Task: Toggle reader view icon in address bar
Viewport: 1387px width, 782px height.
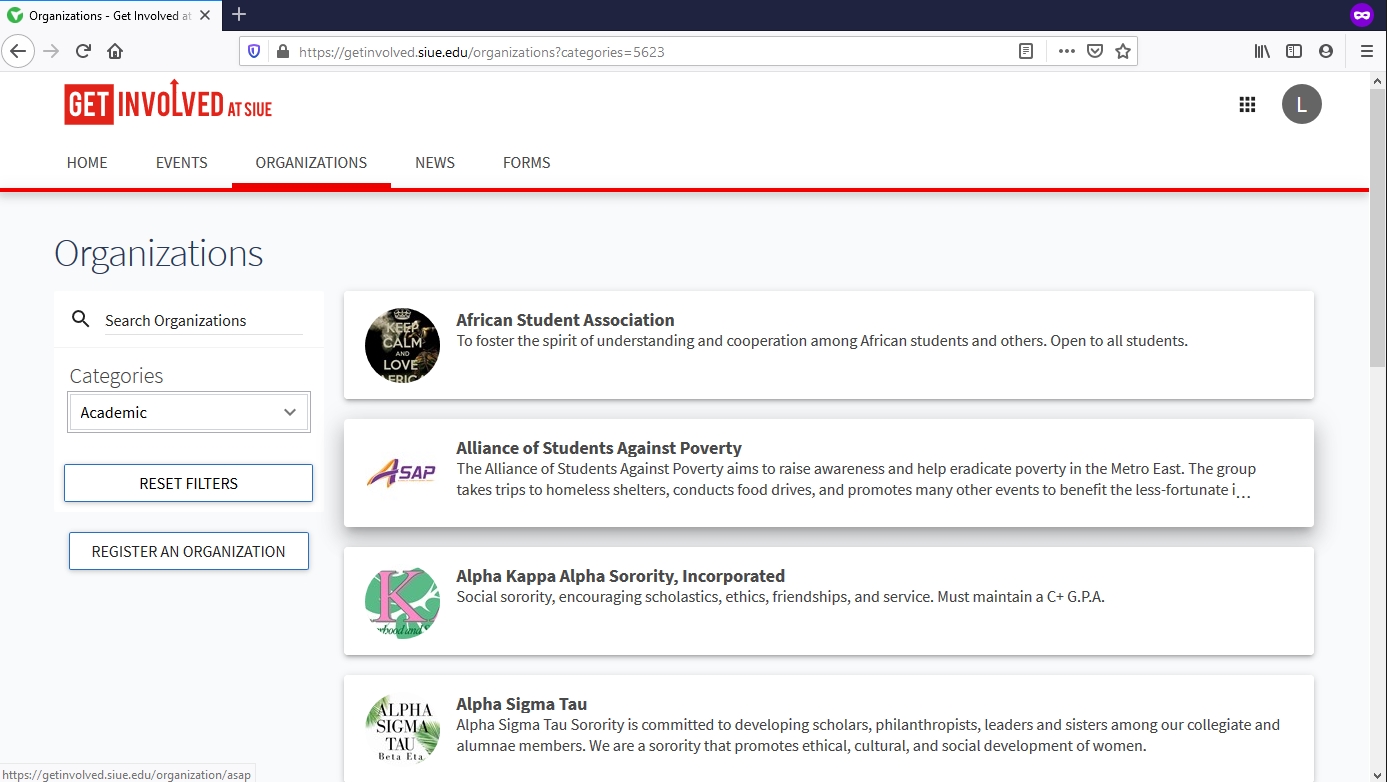Action: tap(1025, 52)
